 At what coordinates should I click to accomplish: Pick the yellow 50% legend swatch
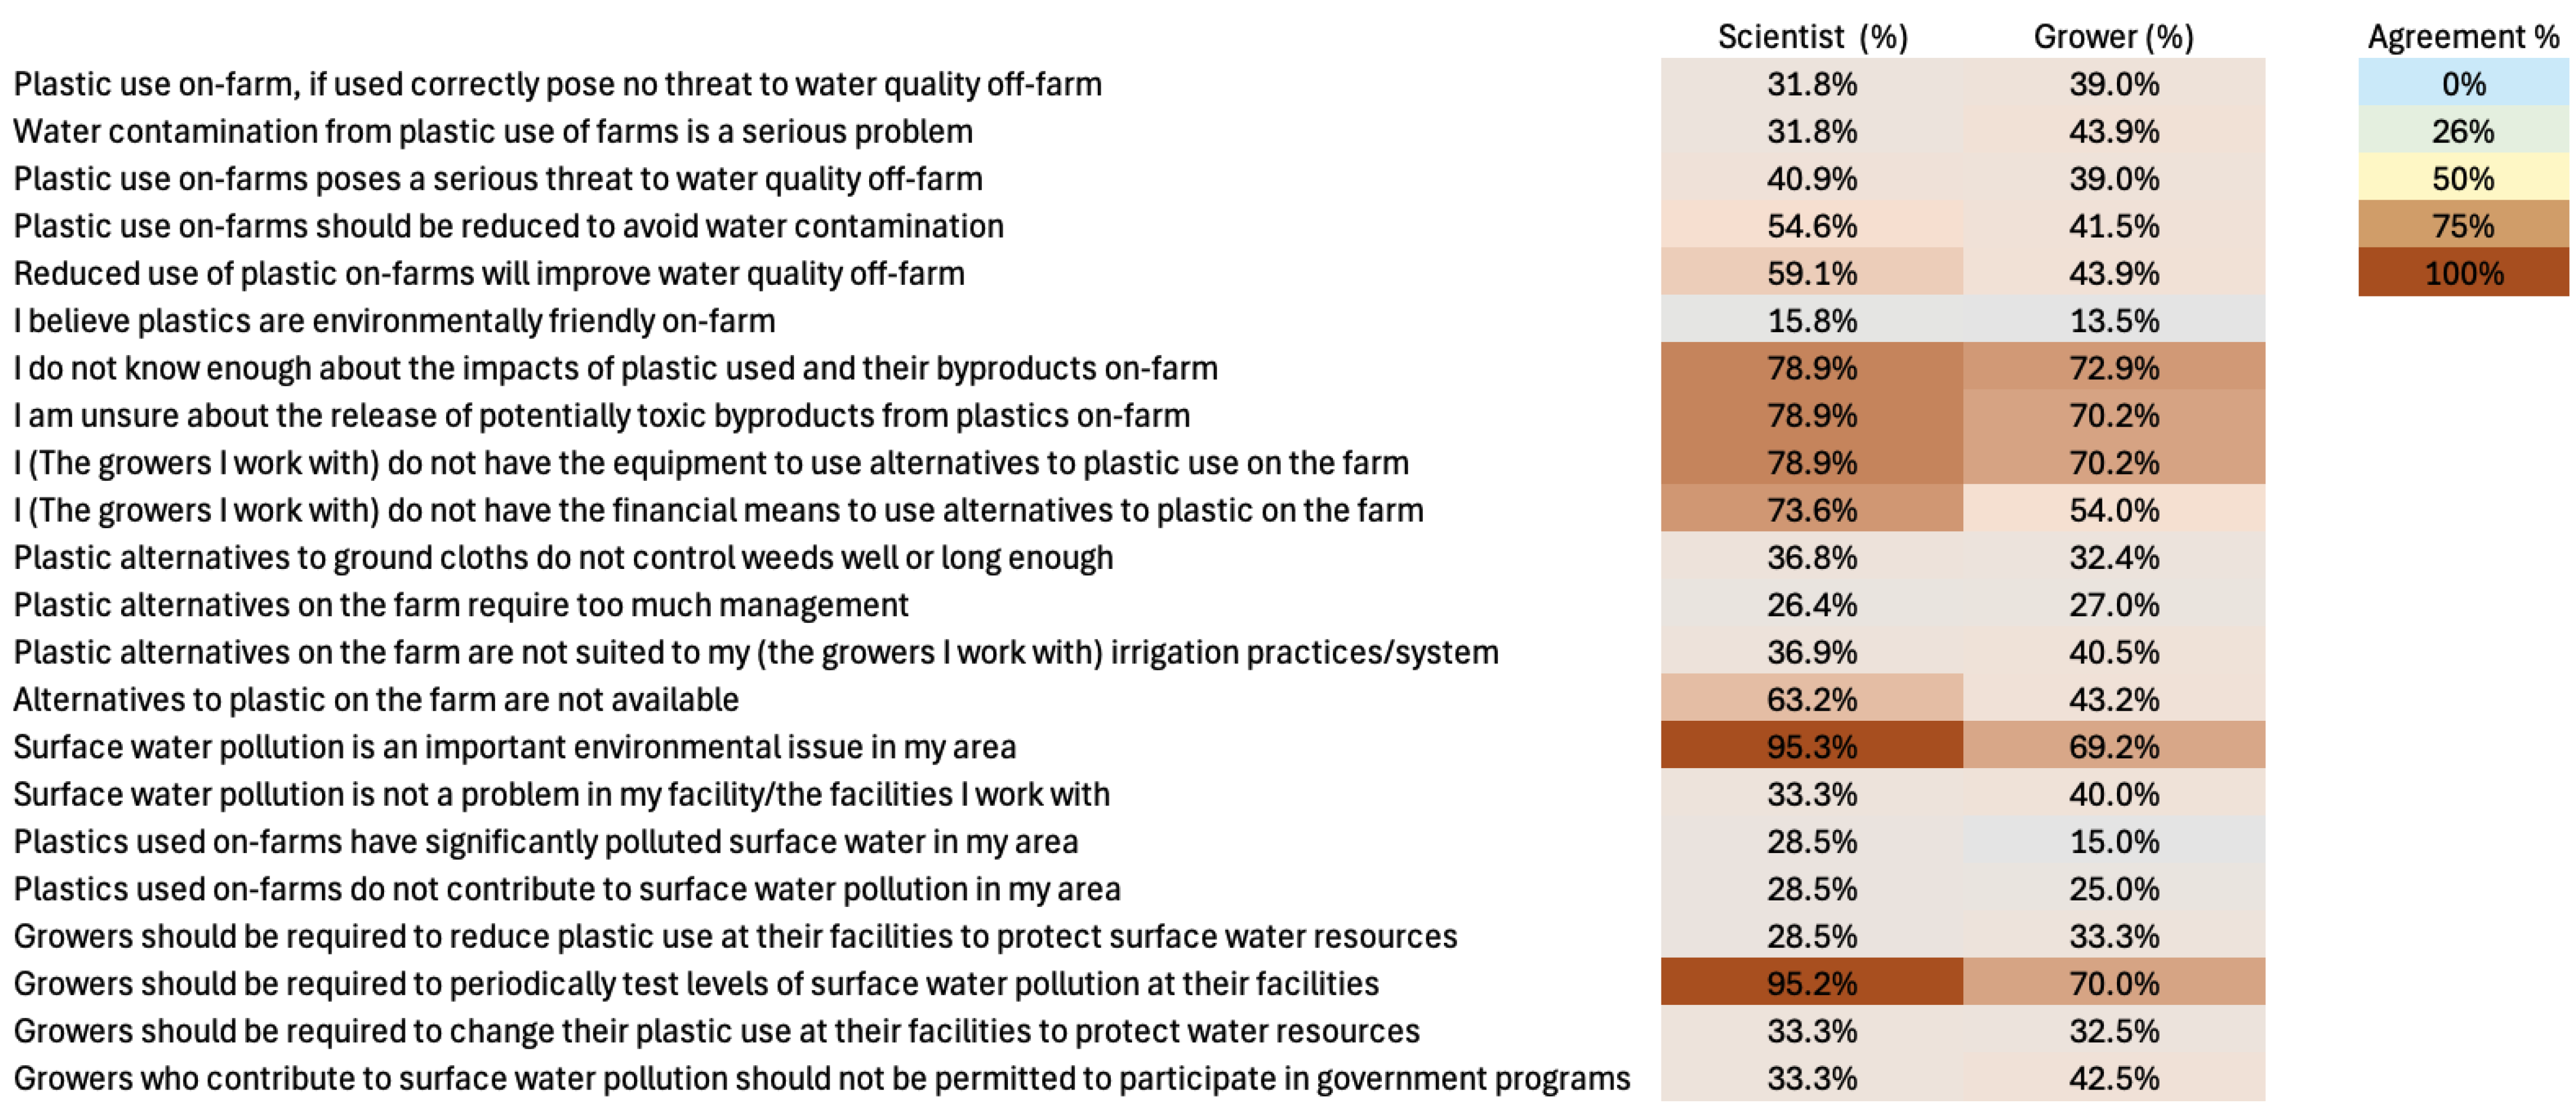pos(2463,179)
